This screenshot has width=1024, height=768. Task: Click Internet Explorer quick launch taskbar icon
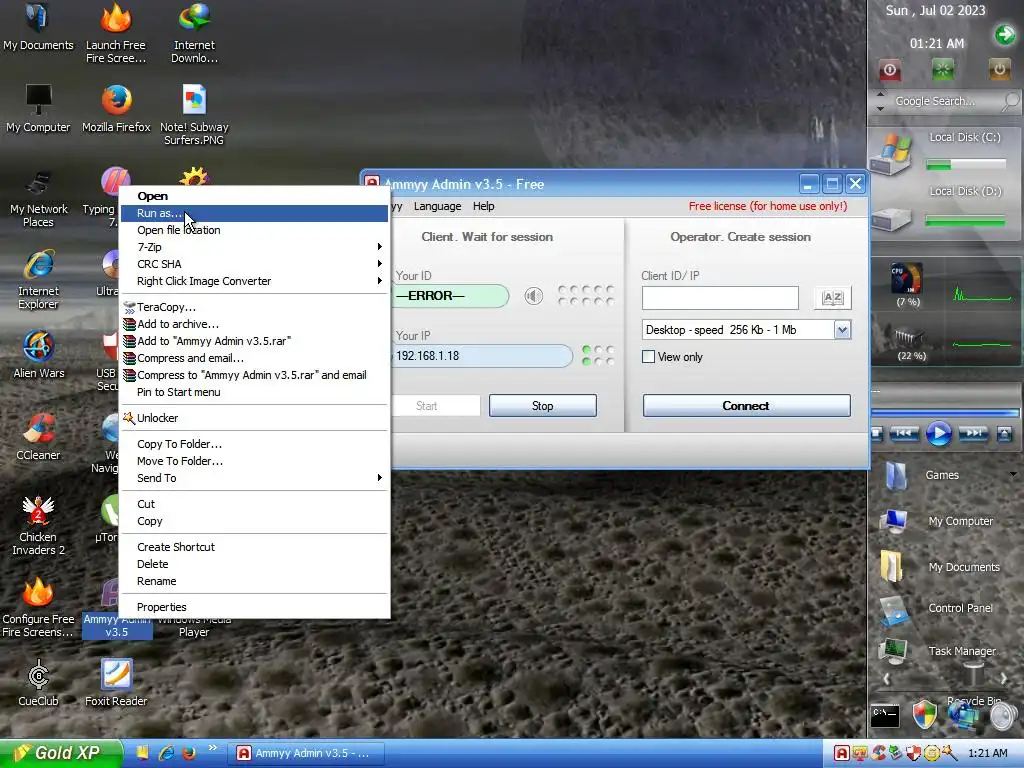click(167, 753)
